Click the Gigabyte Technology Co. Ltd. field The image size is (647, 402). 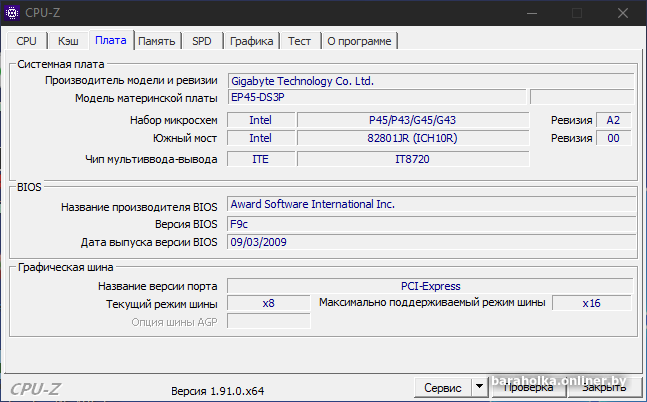pos(431,81)
